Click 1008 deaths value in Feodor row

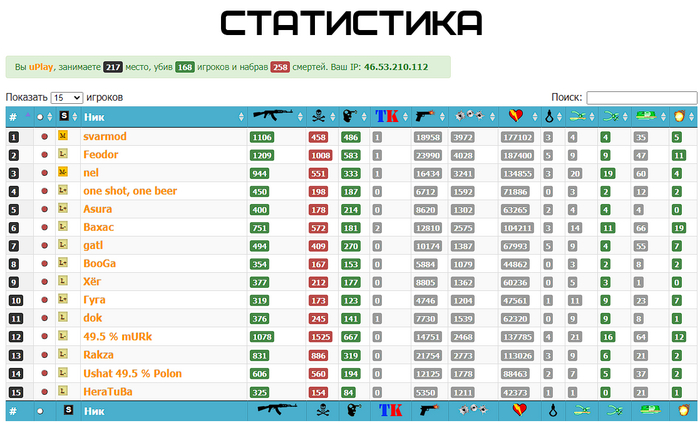(x=321, y=155)
